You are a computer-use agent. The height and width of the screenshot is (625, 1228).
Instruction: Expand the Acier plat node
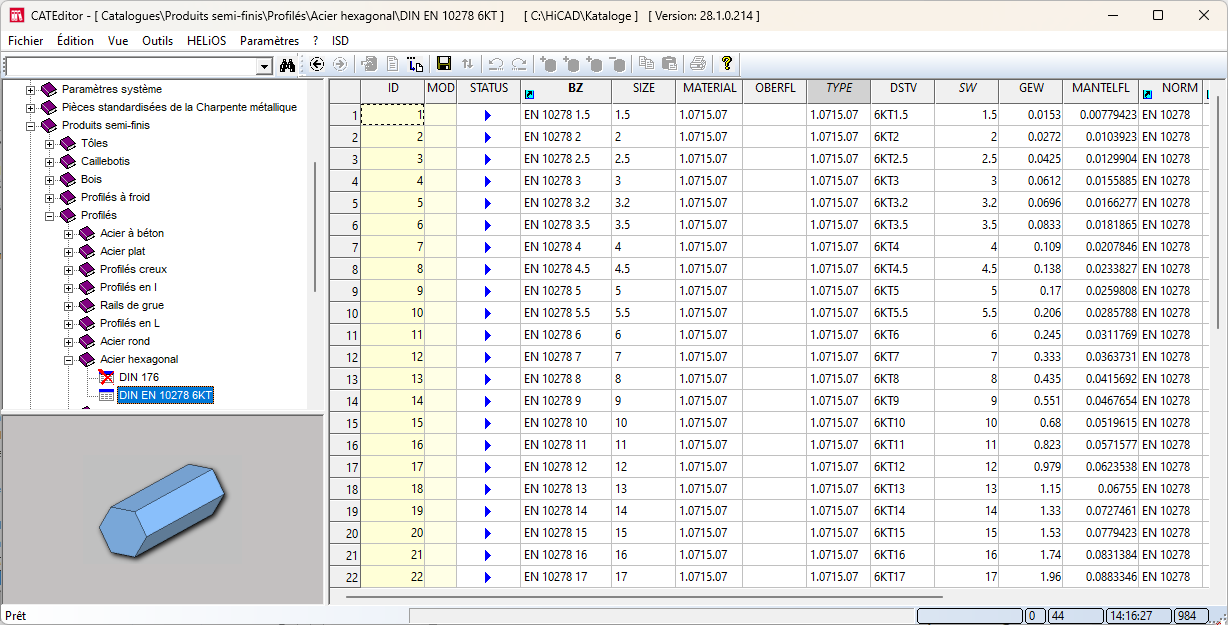69,251
